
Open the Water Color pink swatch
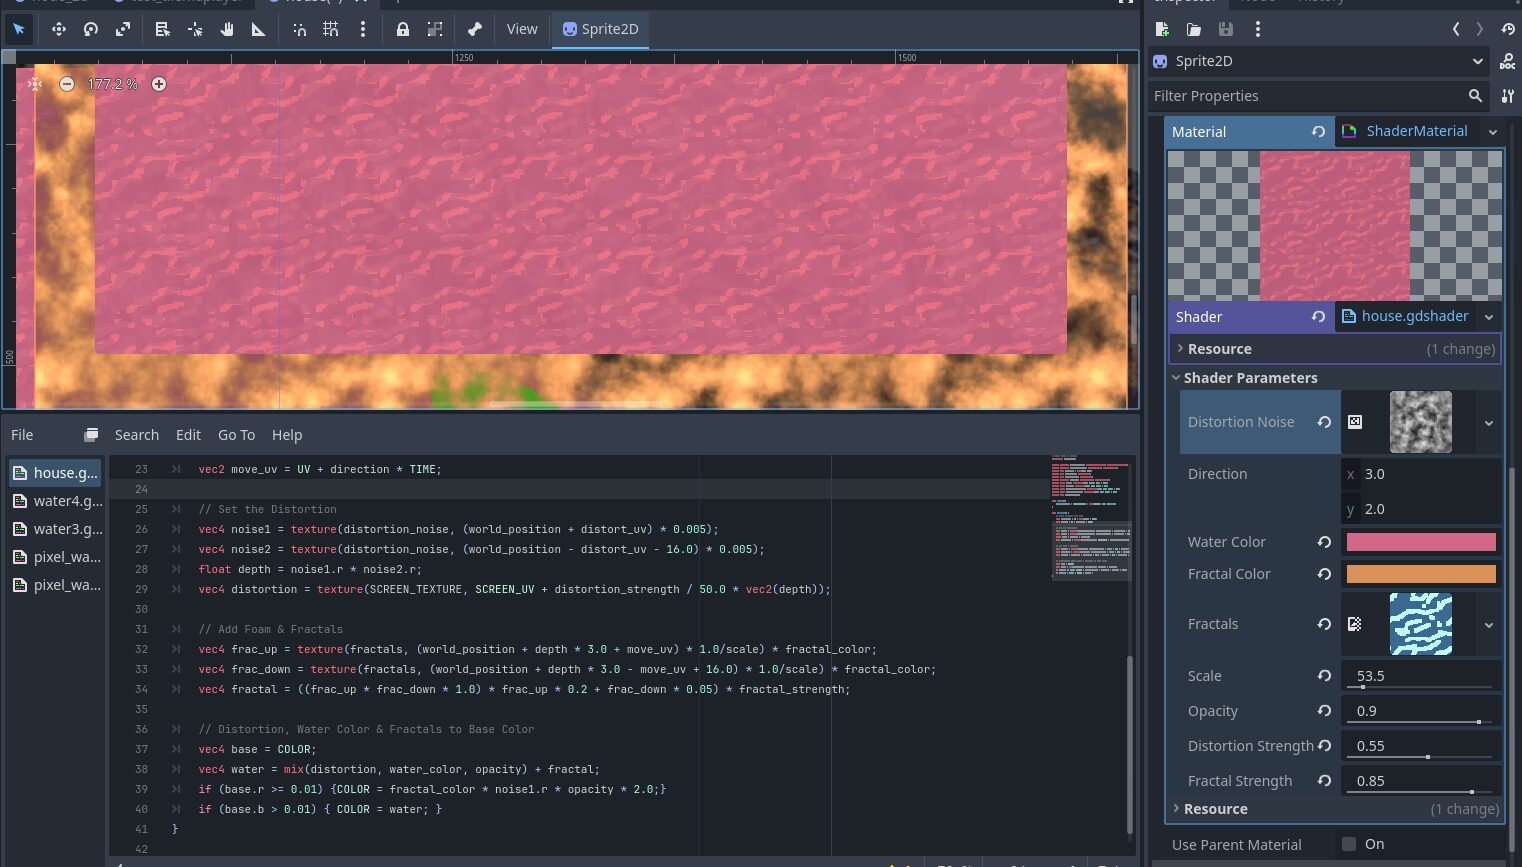[x=1421, y=542]
